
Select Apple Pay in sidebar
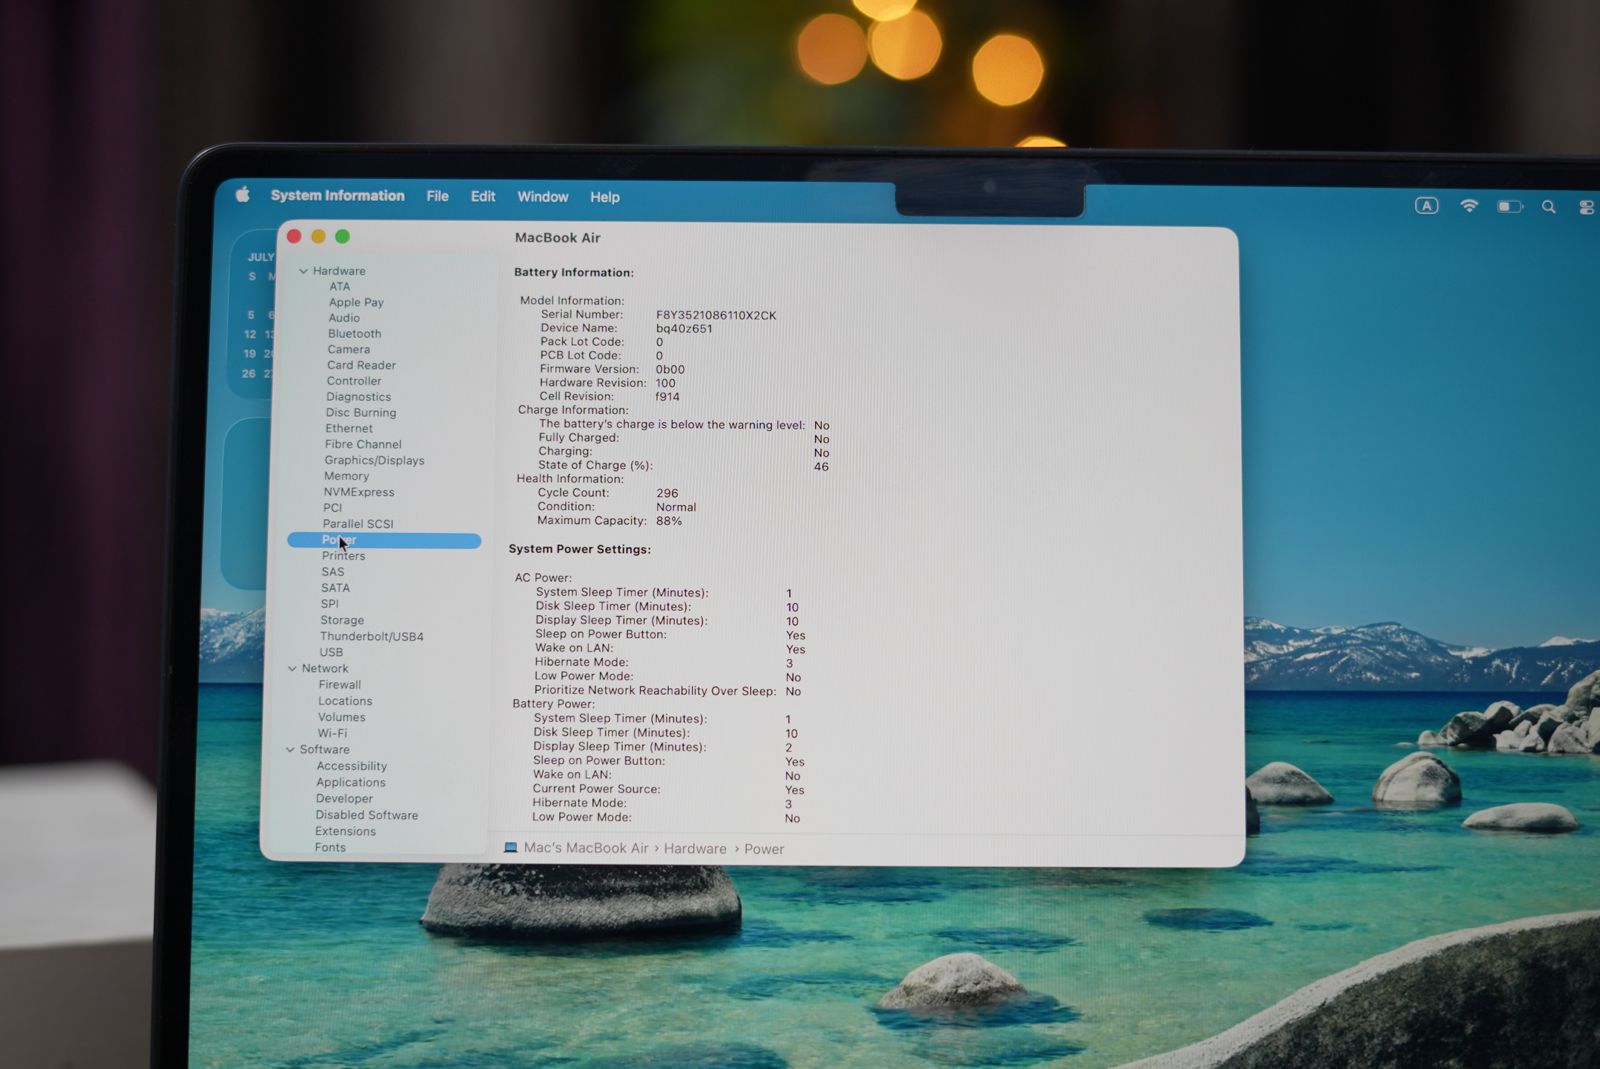point(356,302)
